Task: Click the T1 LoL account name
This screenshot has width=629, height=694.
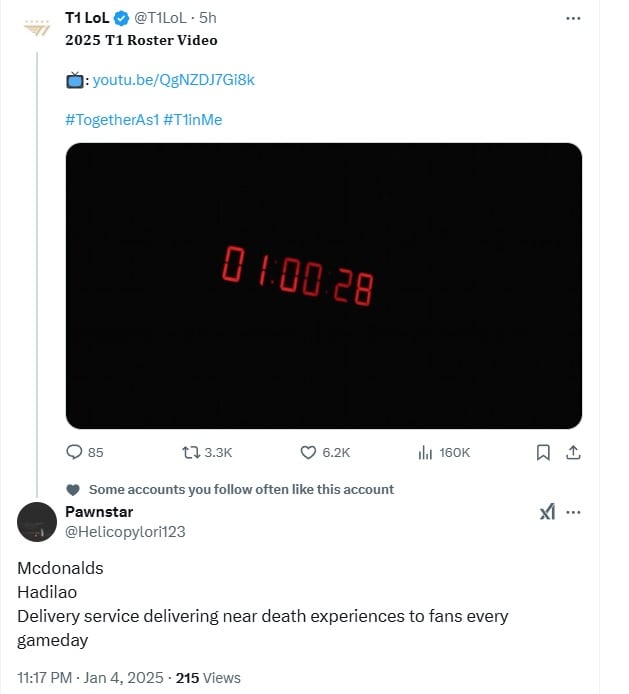Action: pos(87,19)
